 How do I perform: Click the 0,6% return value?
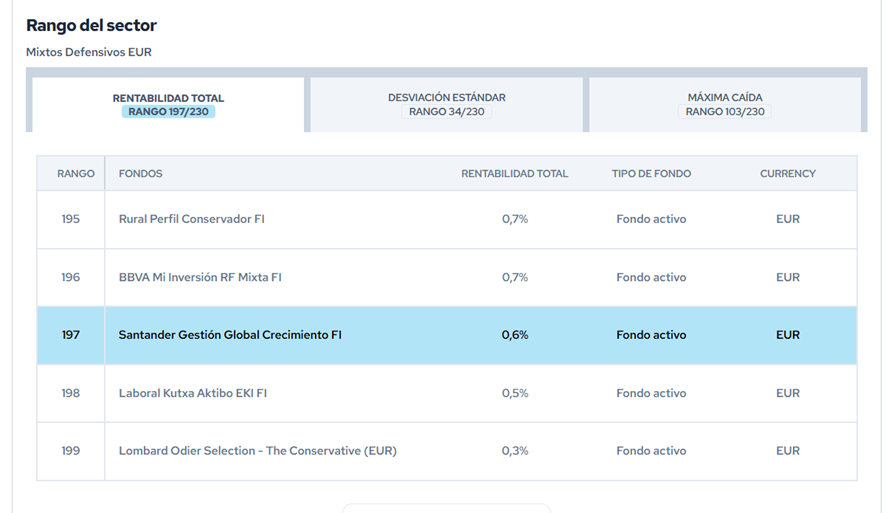click(515, 335)
